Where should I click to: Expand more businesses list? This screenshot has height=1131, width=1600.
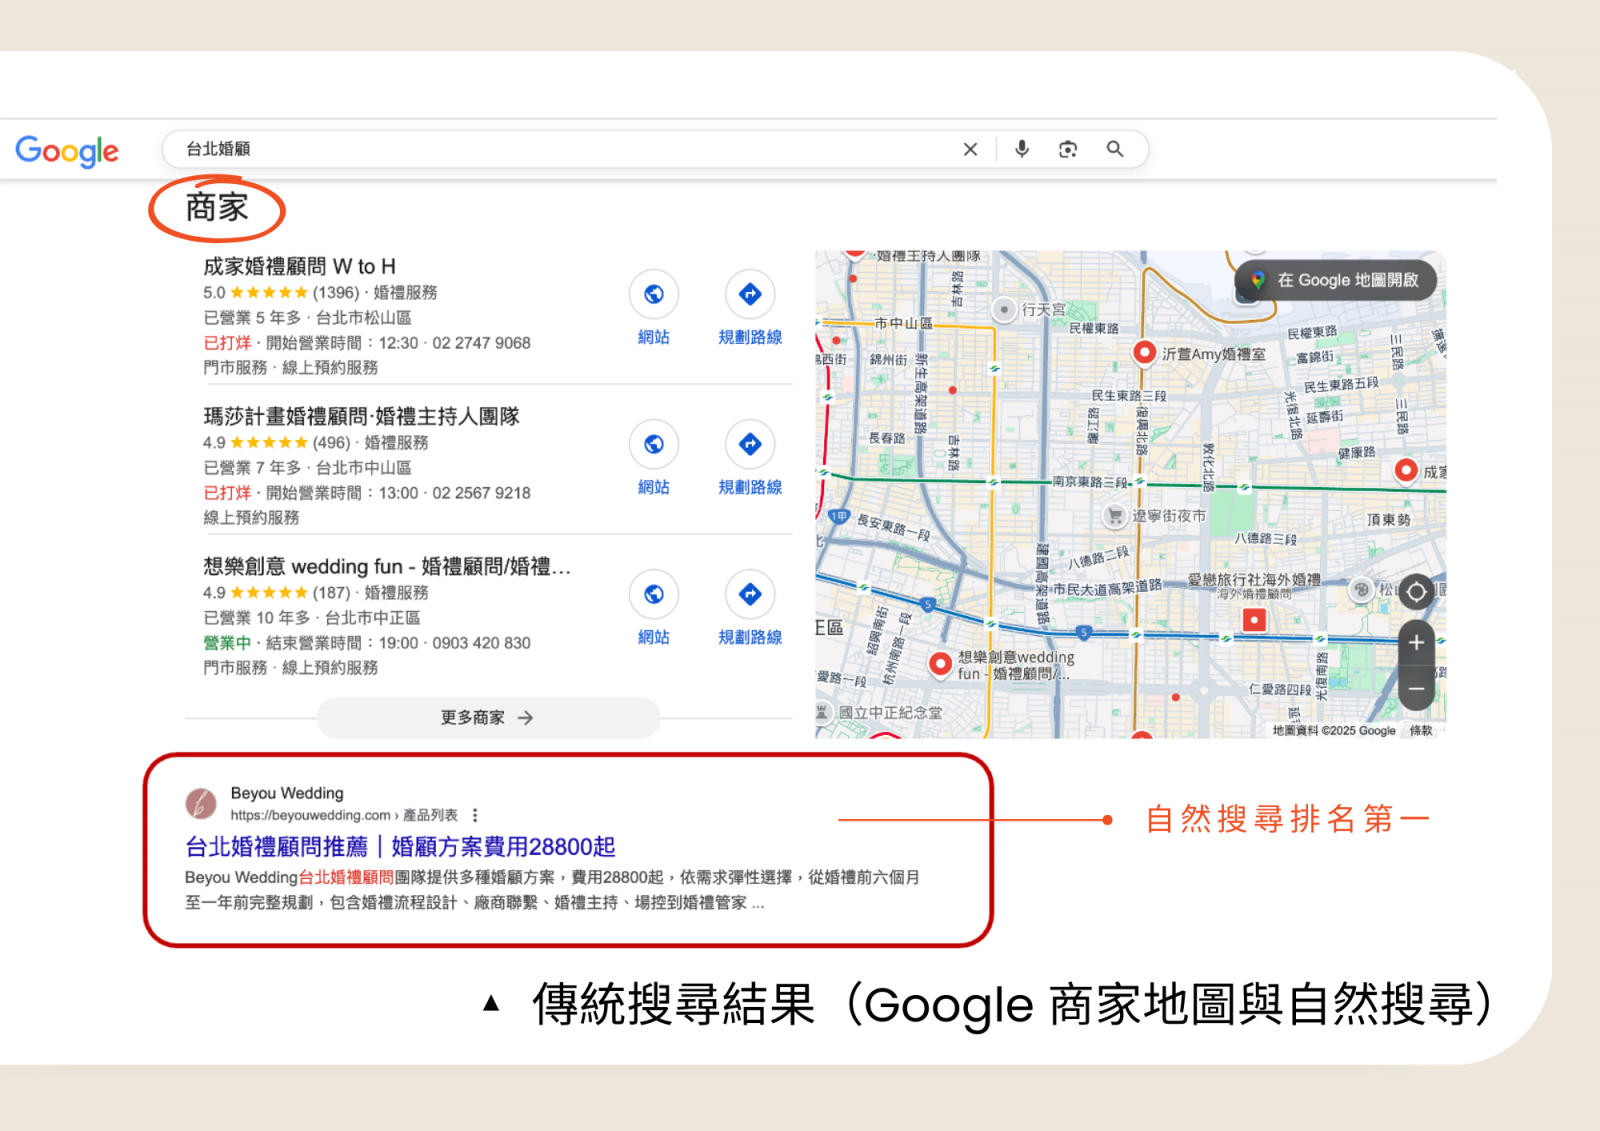click(x=487, y=718)
